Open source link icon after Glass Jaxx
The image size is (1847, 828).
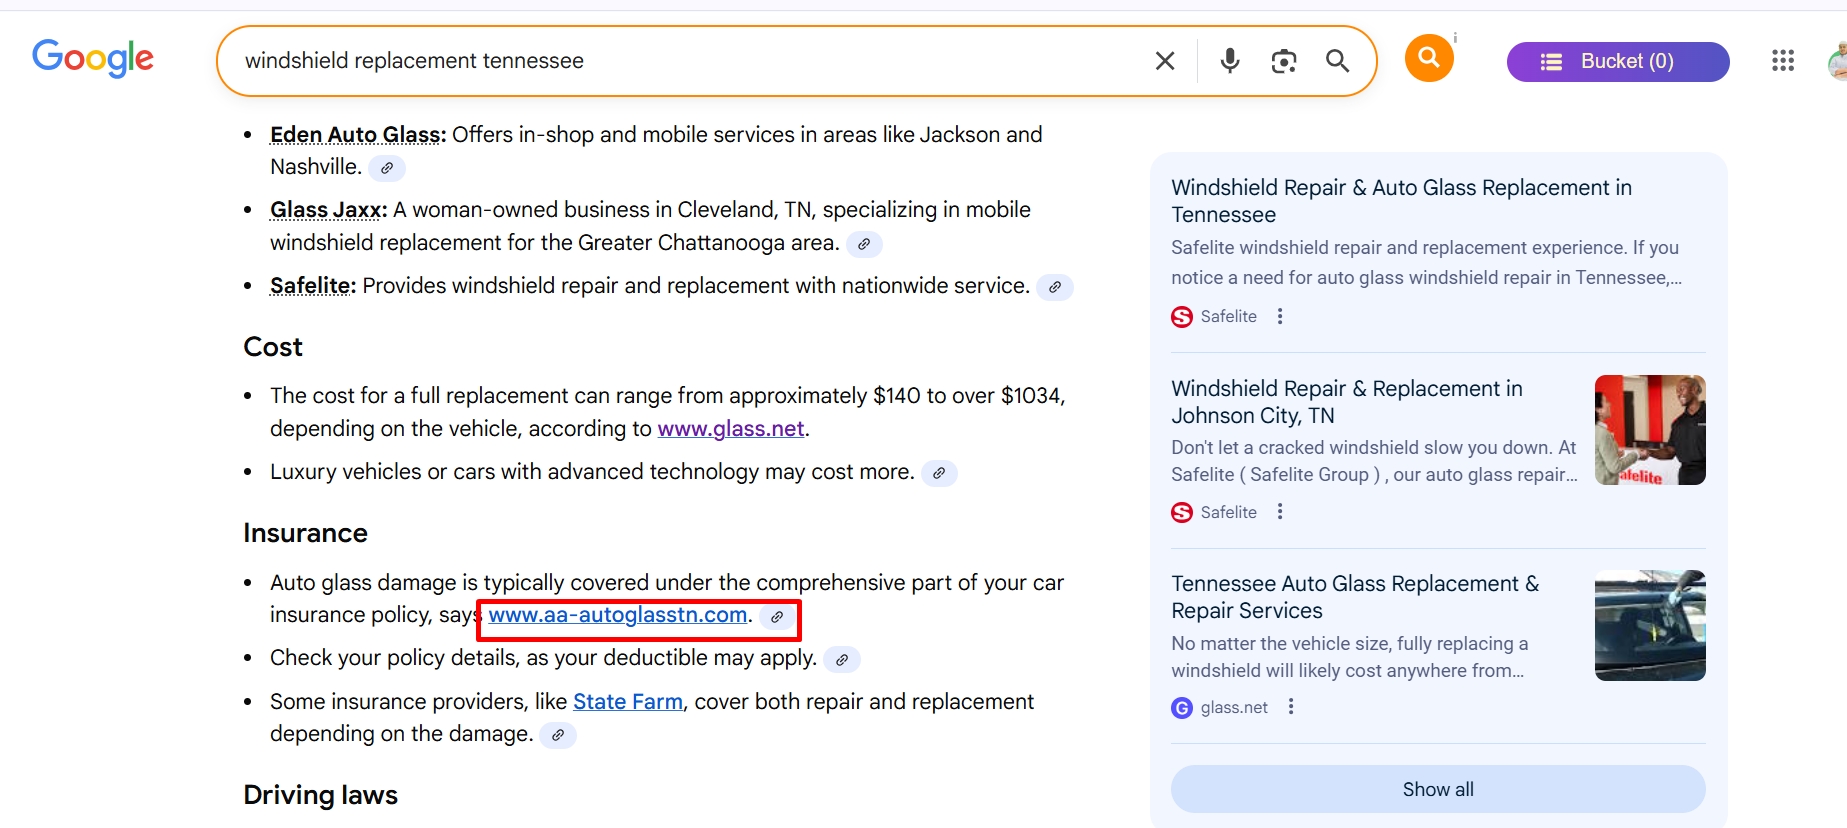pyautogui.click(x=864, y=244)
